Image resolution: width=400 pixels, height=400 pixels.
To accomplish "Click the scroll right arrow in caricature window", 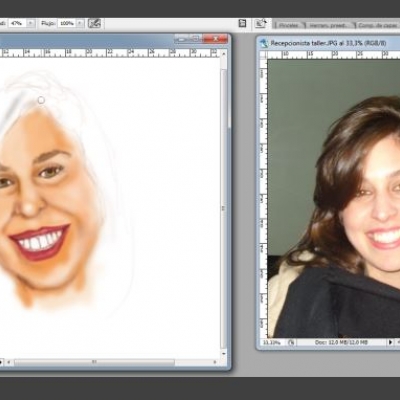I will 216,362.
